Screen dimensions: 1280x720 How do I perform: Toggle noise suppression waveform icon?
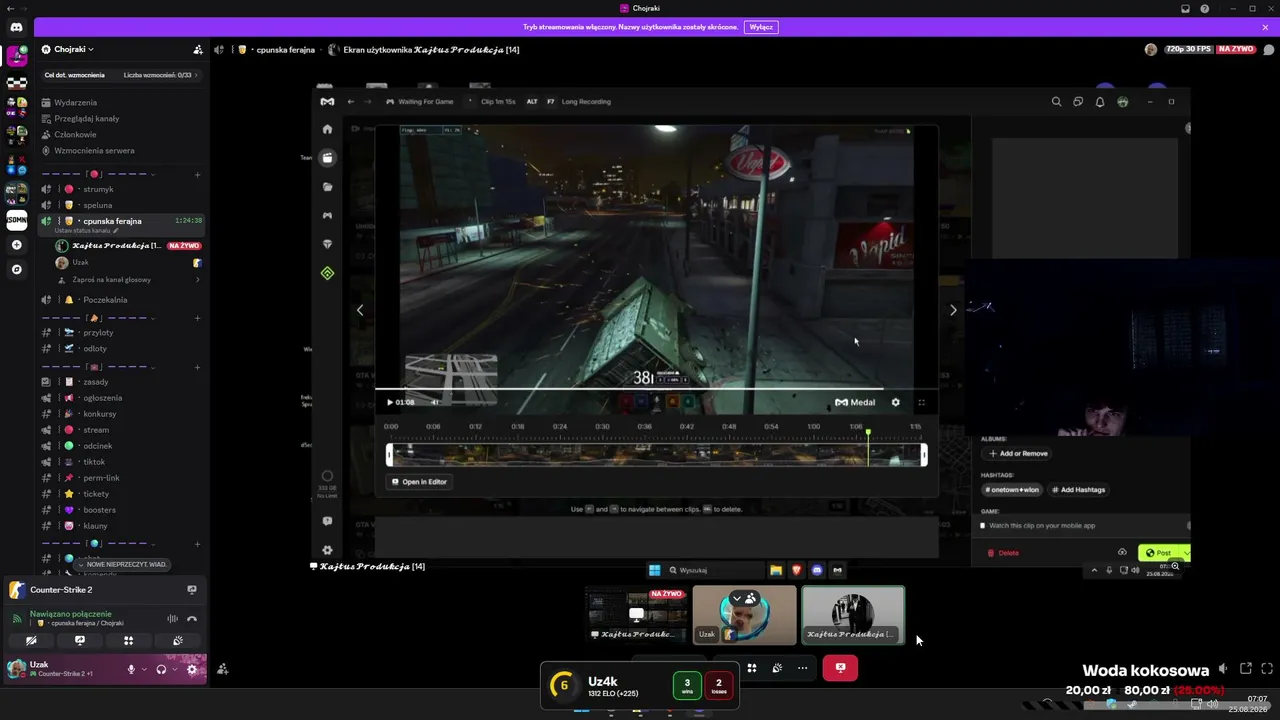click(x=173, y=619)
